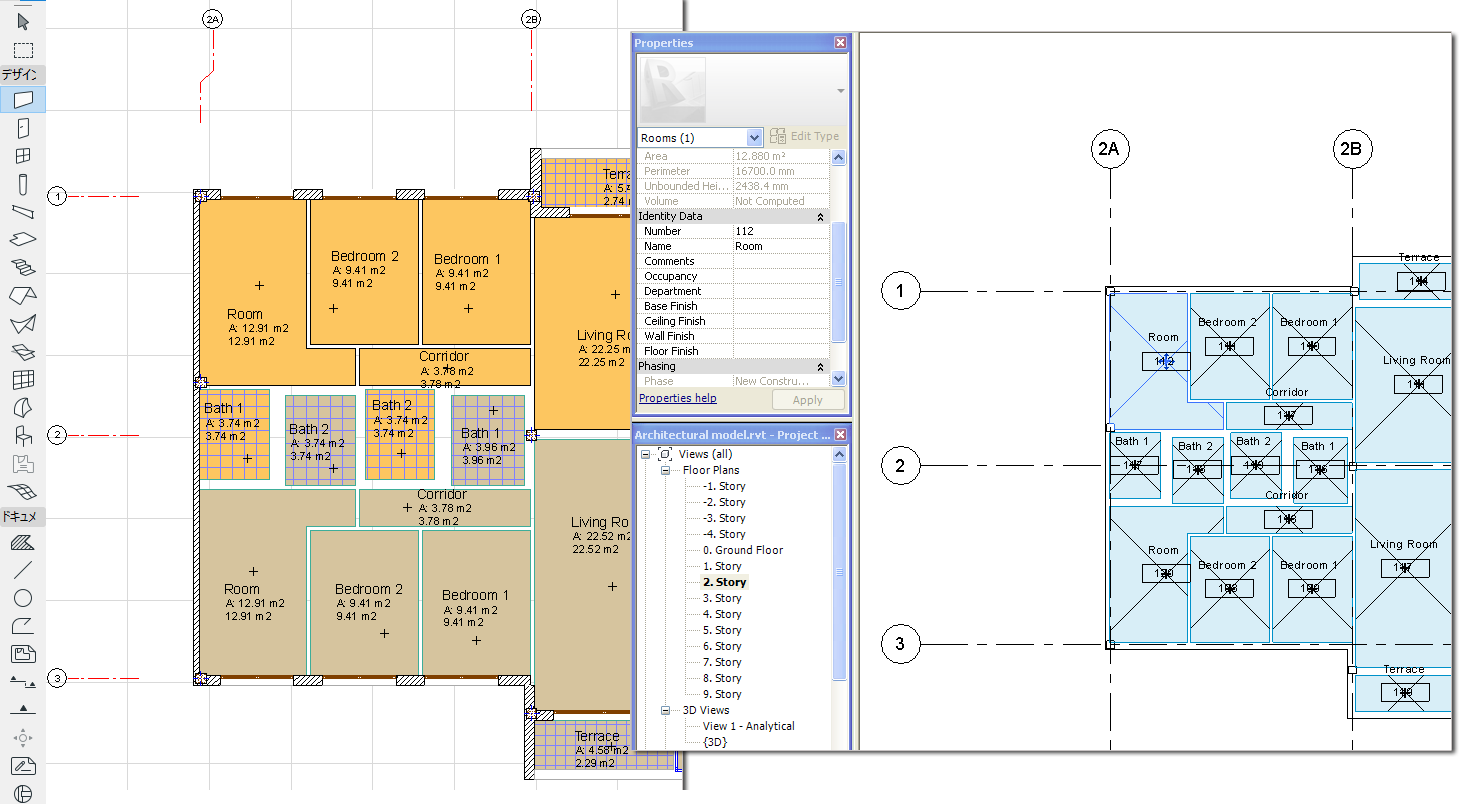The width and height of the screenshot is (1462, 804).
Task: Click the Project Browser scrollbar up arrow
Action: click(x=839, y=454)
